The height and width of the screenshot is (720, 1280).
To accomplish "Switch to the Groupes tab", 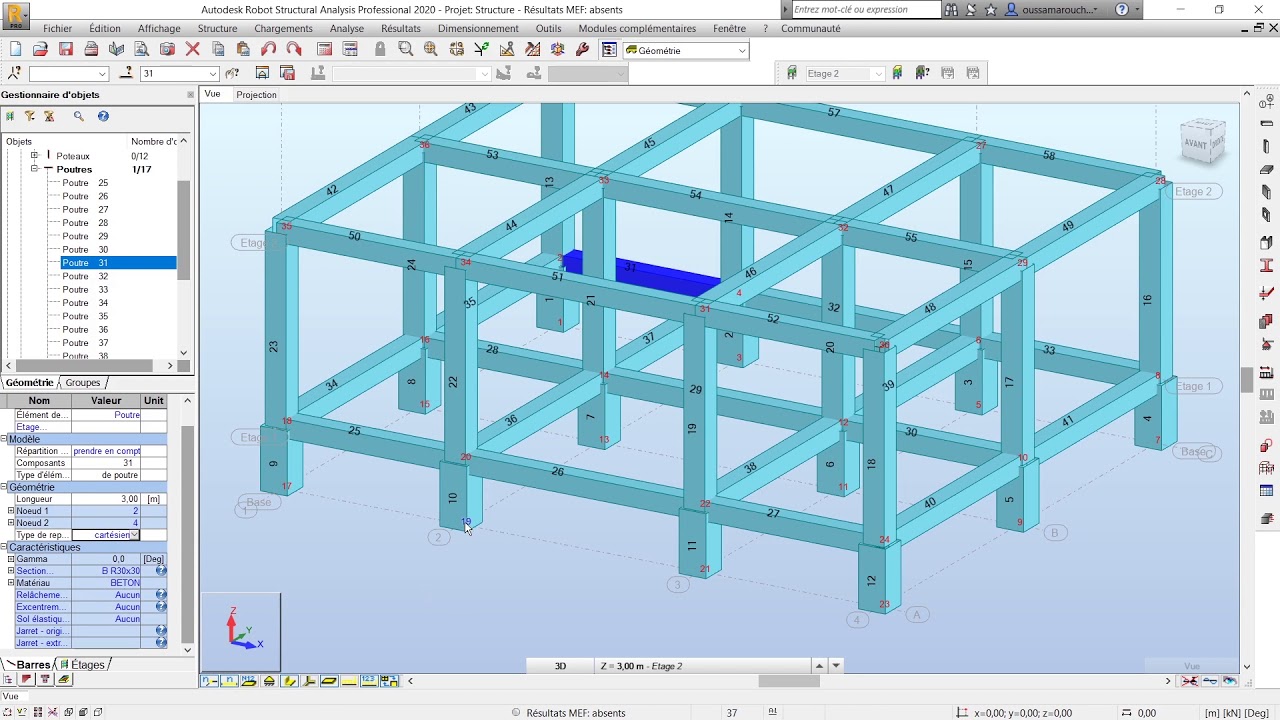I will (83, 383).
